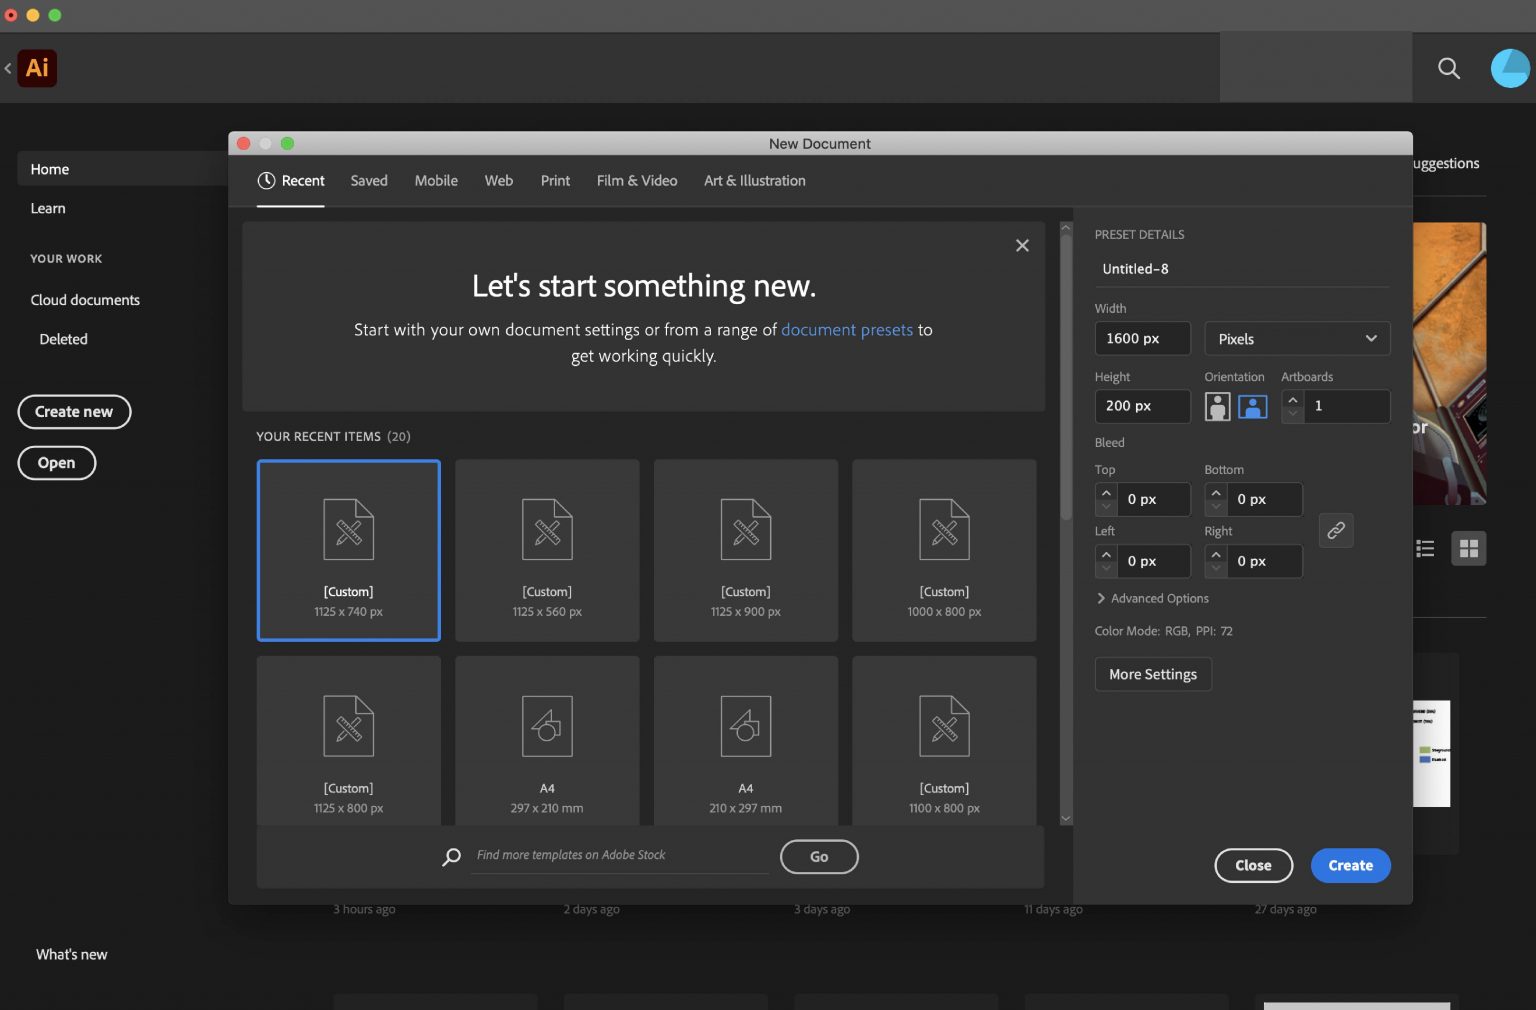Select the A4 297 x 210 mm preset
The height and width of the screenshot is (1010, 1536).
[546, 740]
